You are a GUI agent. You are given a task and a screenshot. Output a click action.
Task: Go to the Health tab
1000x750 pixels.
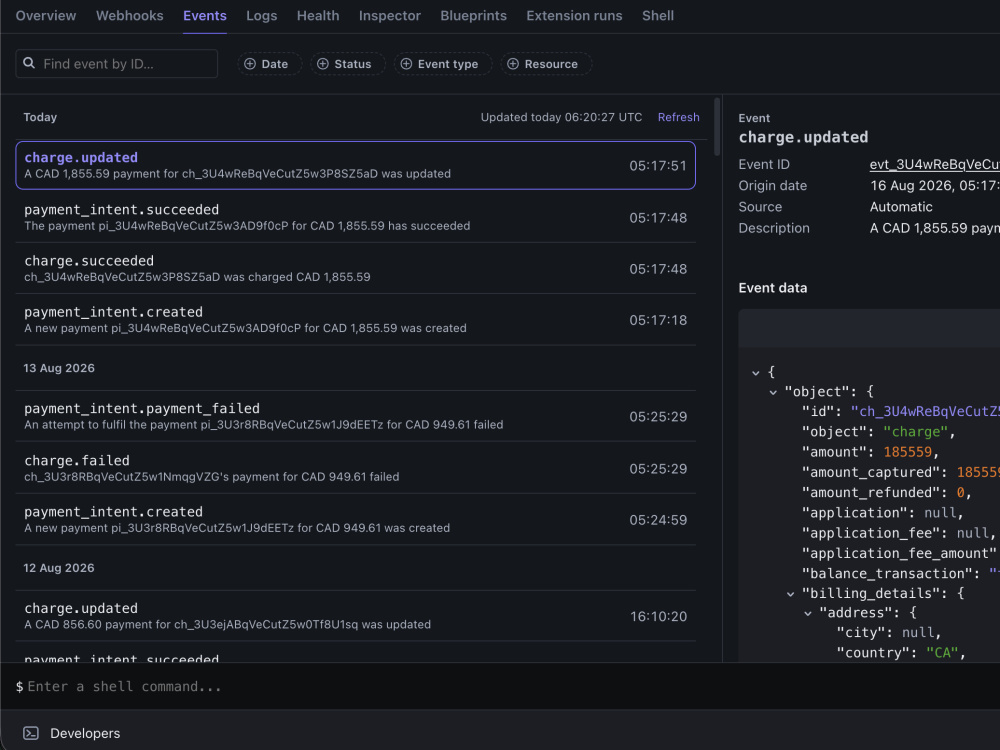tap(318, 16)
